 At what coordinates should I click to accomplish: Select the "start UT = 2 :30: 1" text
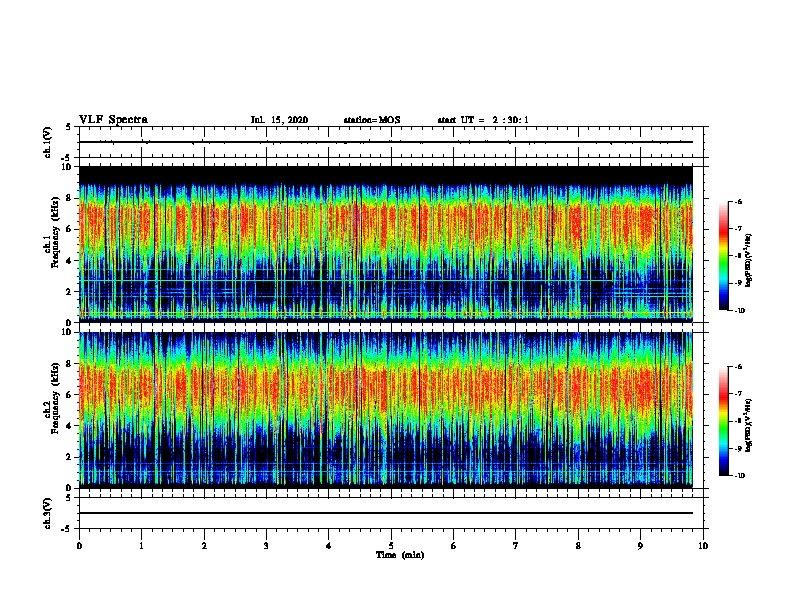(483, 120)
